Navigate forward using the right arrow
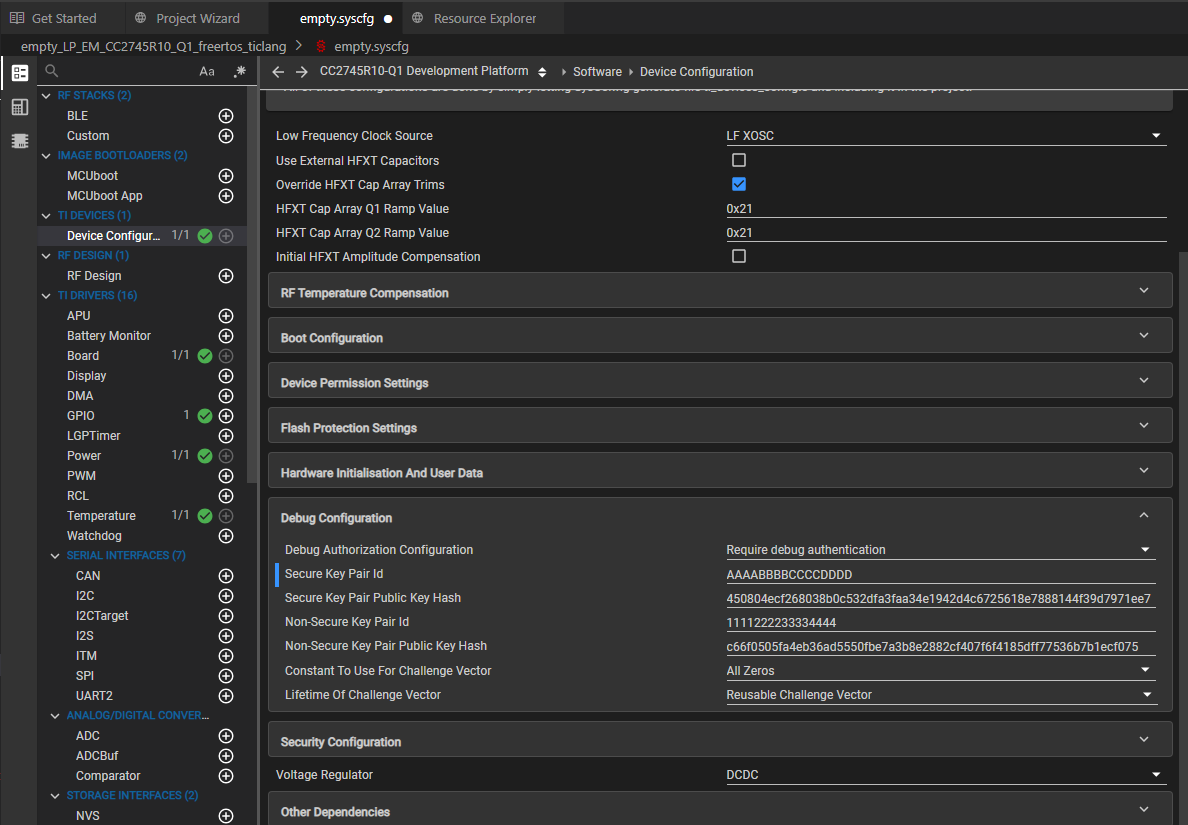 pyautogui.click(x=302, y=72)
